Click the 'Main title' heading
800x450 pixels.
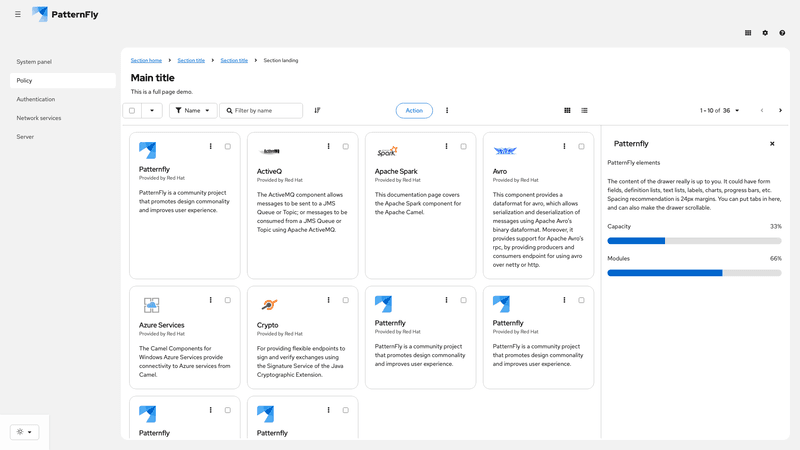tap(153, 78)
